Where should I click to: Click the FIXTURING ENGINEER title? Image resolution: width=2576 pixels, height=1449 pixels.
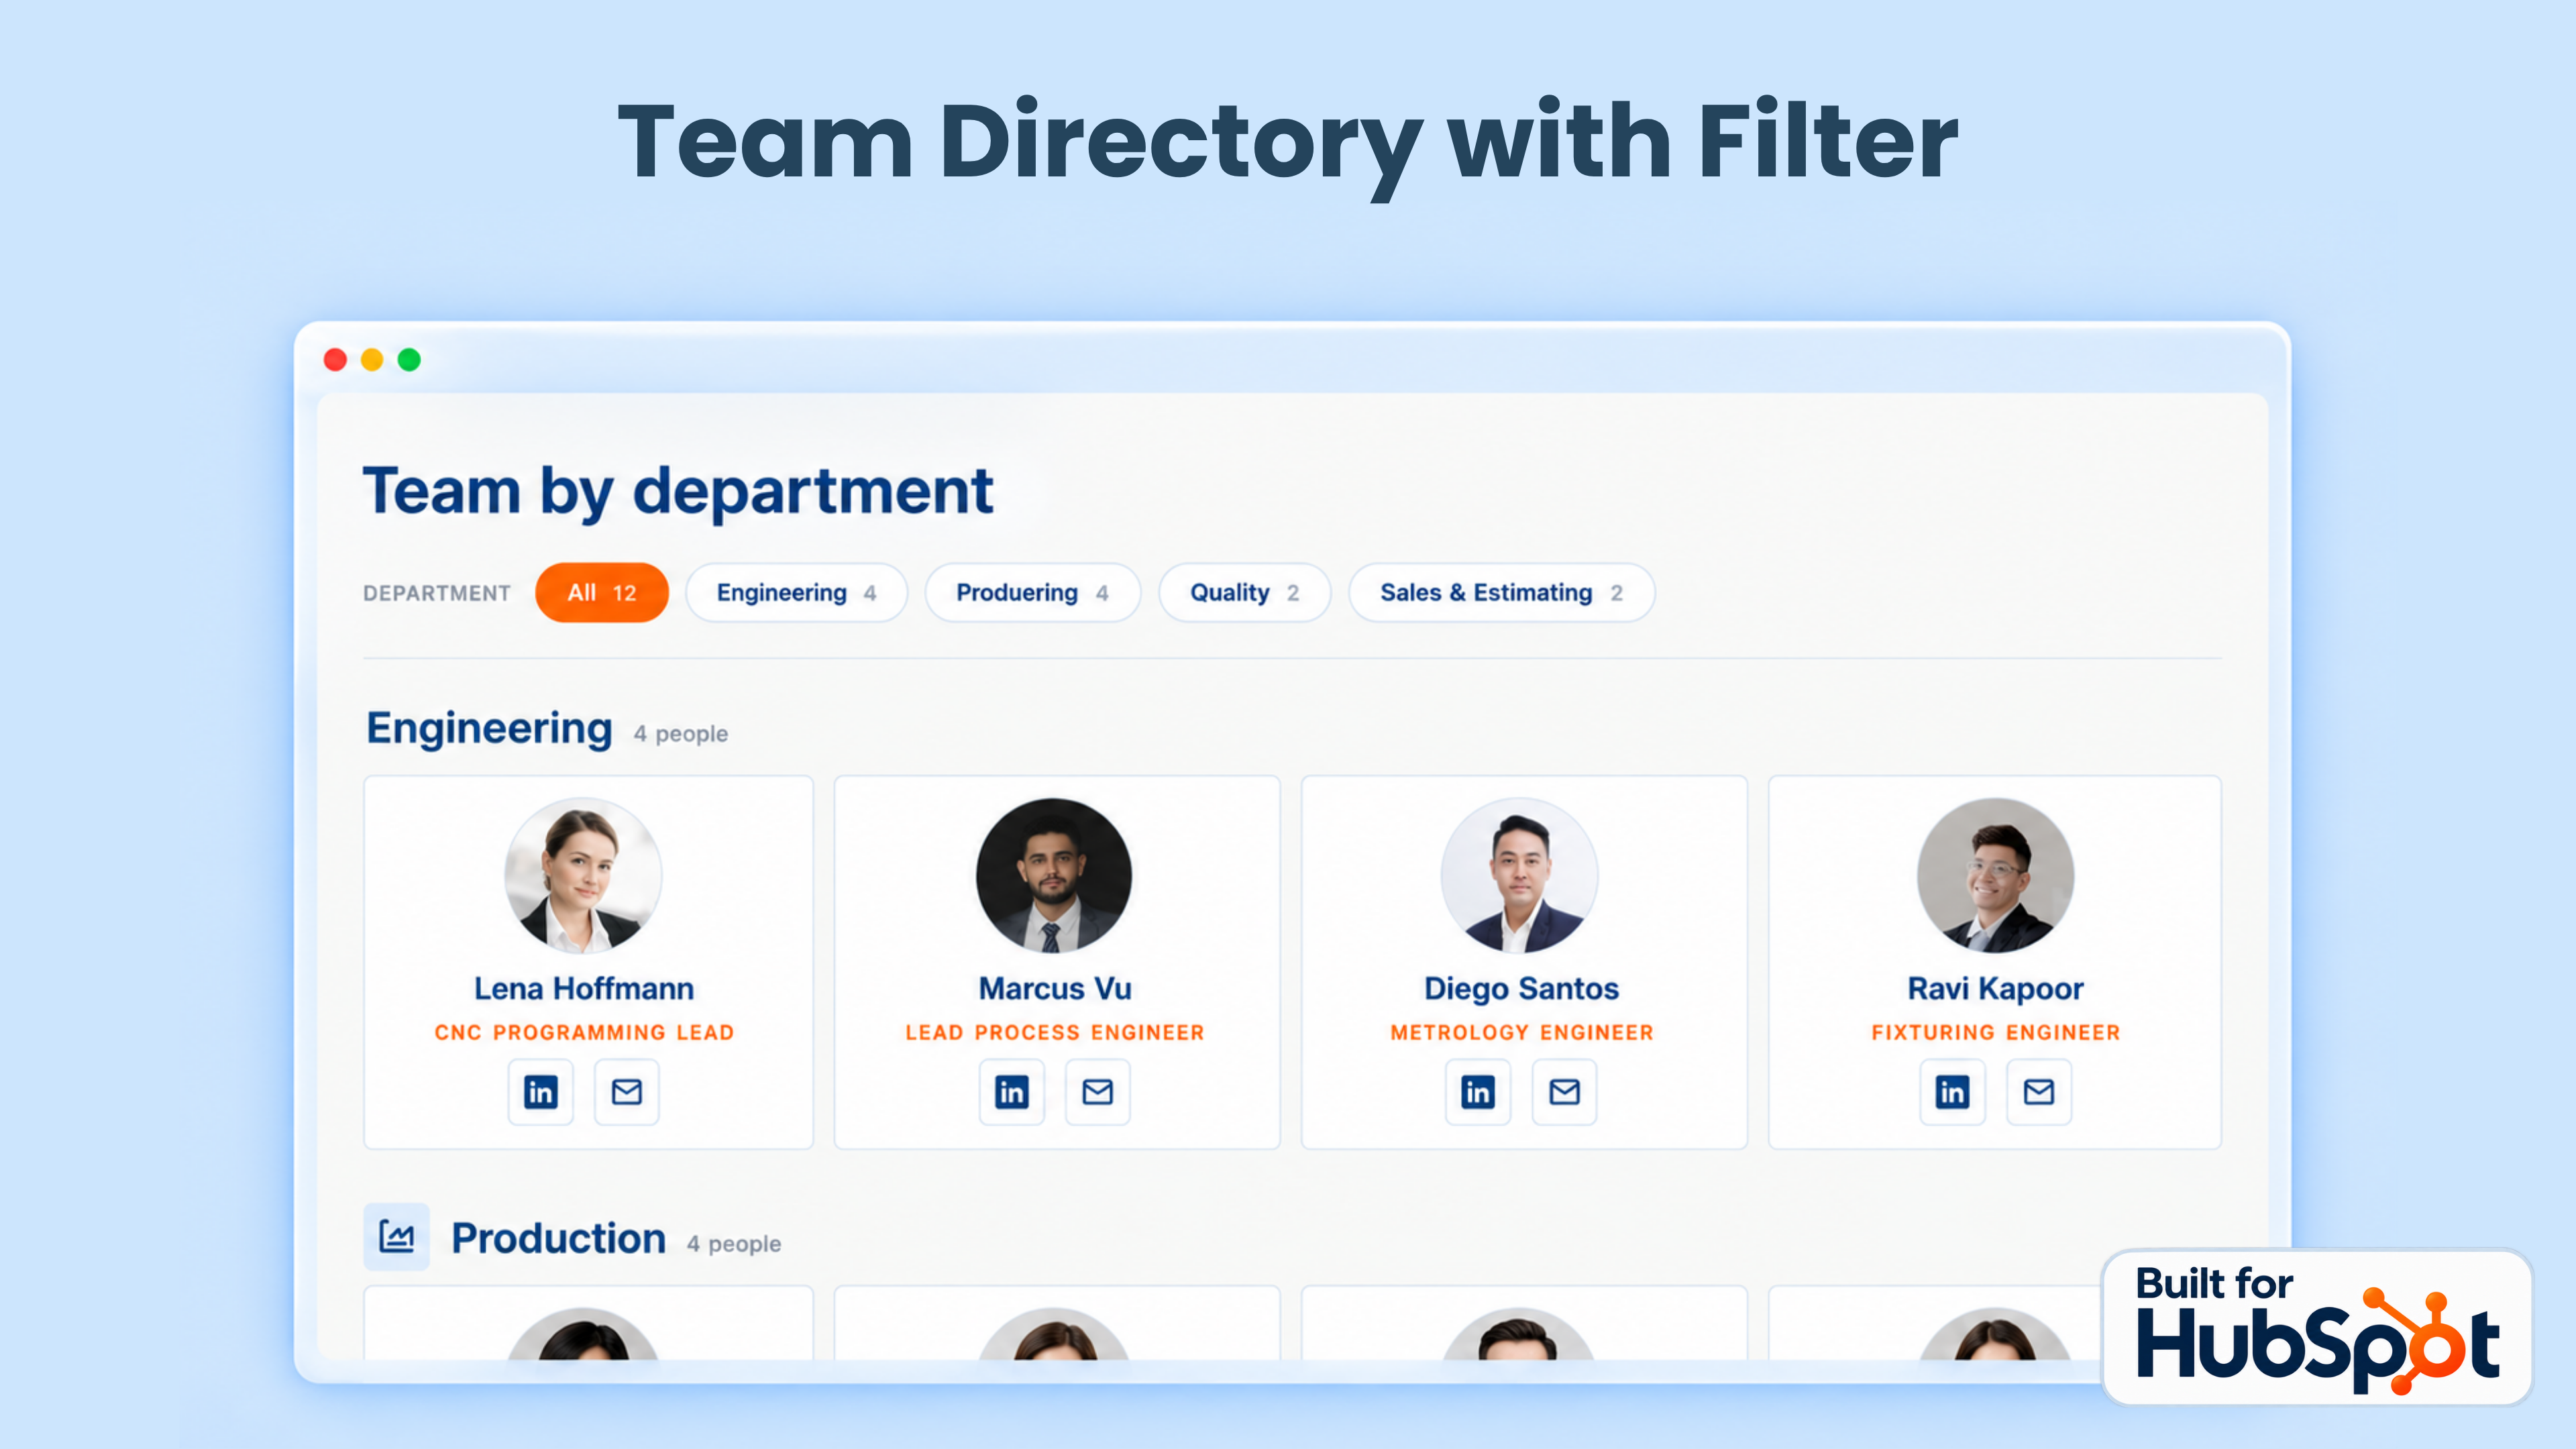[x=1996, y=1032]
